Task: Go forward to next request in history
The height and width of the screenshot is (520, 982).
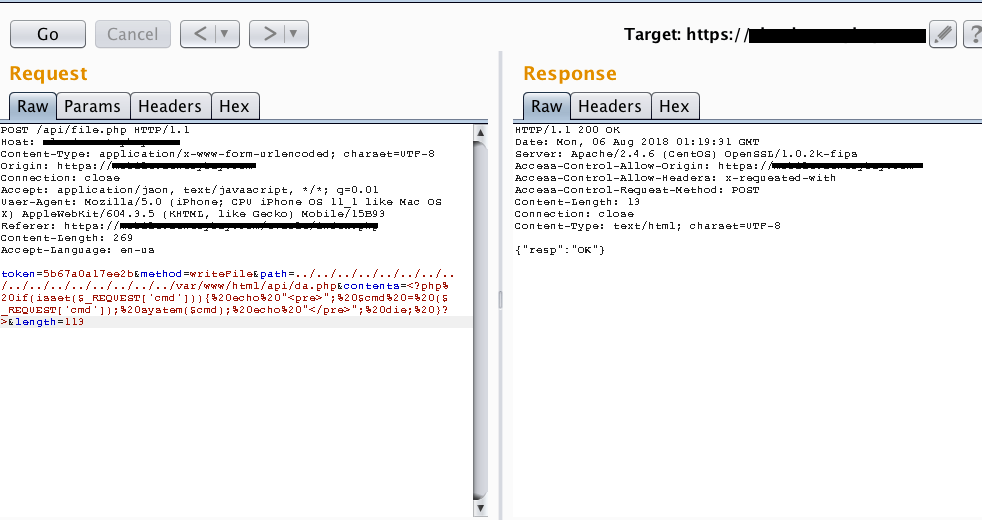Action: (269, 34)
